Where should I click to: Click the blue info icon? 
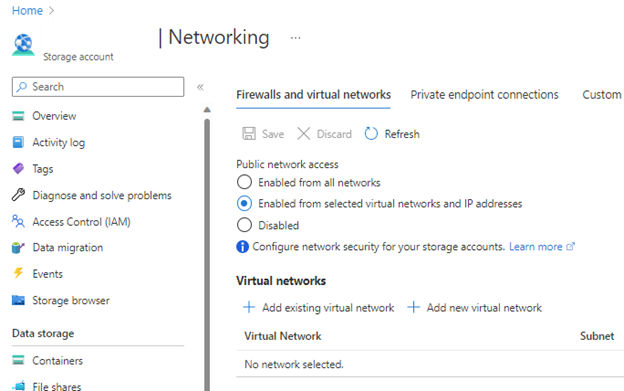[x=242, y=247]
